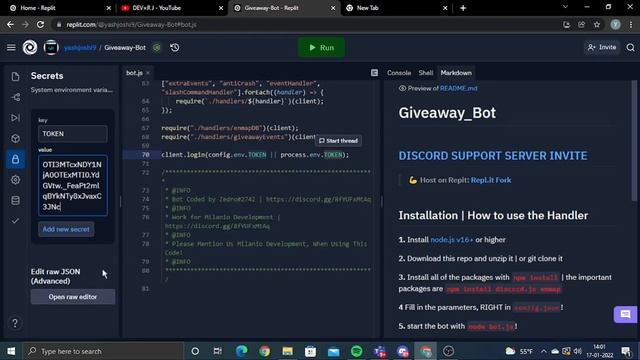This screenshot has height=360, width=640.
Task: Open the README.md preview link
Action: pos(458,88)
